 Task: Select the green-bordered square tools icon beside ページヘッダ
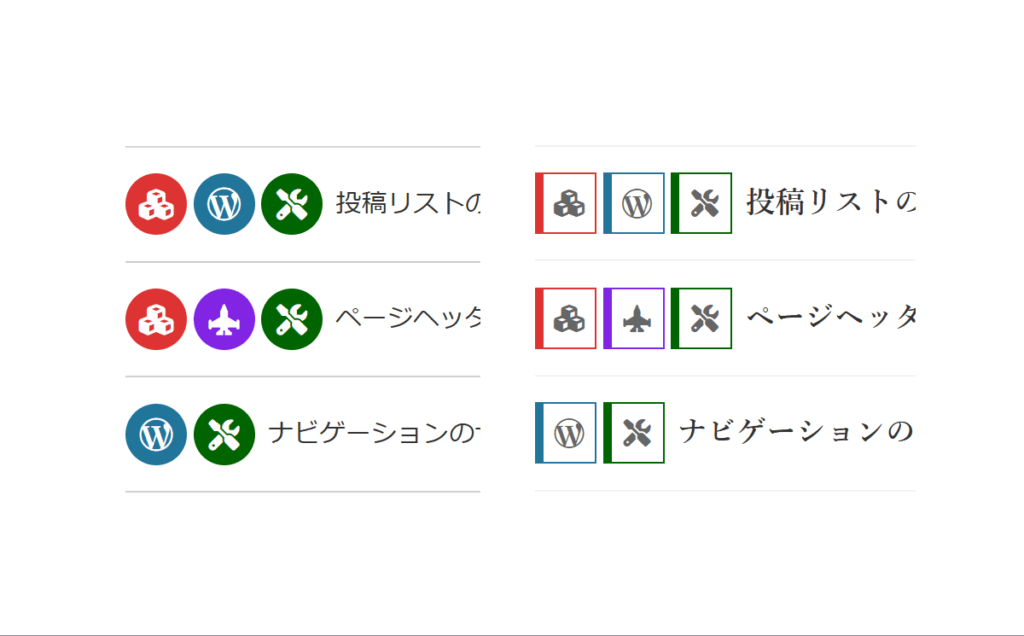[702, 318]
